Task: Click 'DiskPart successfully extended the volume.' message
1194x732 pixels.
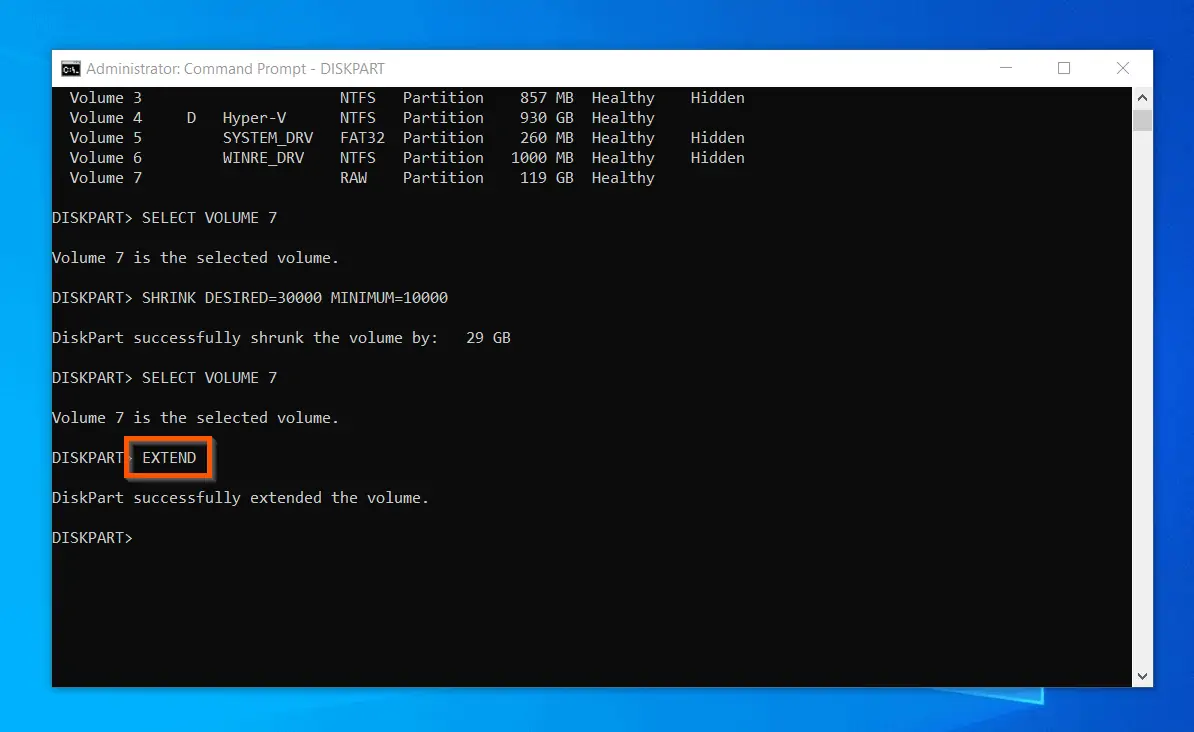Action: (x=241, y=497)
